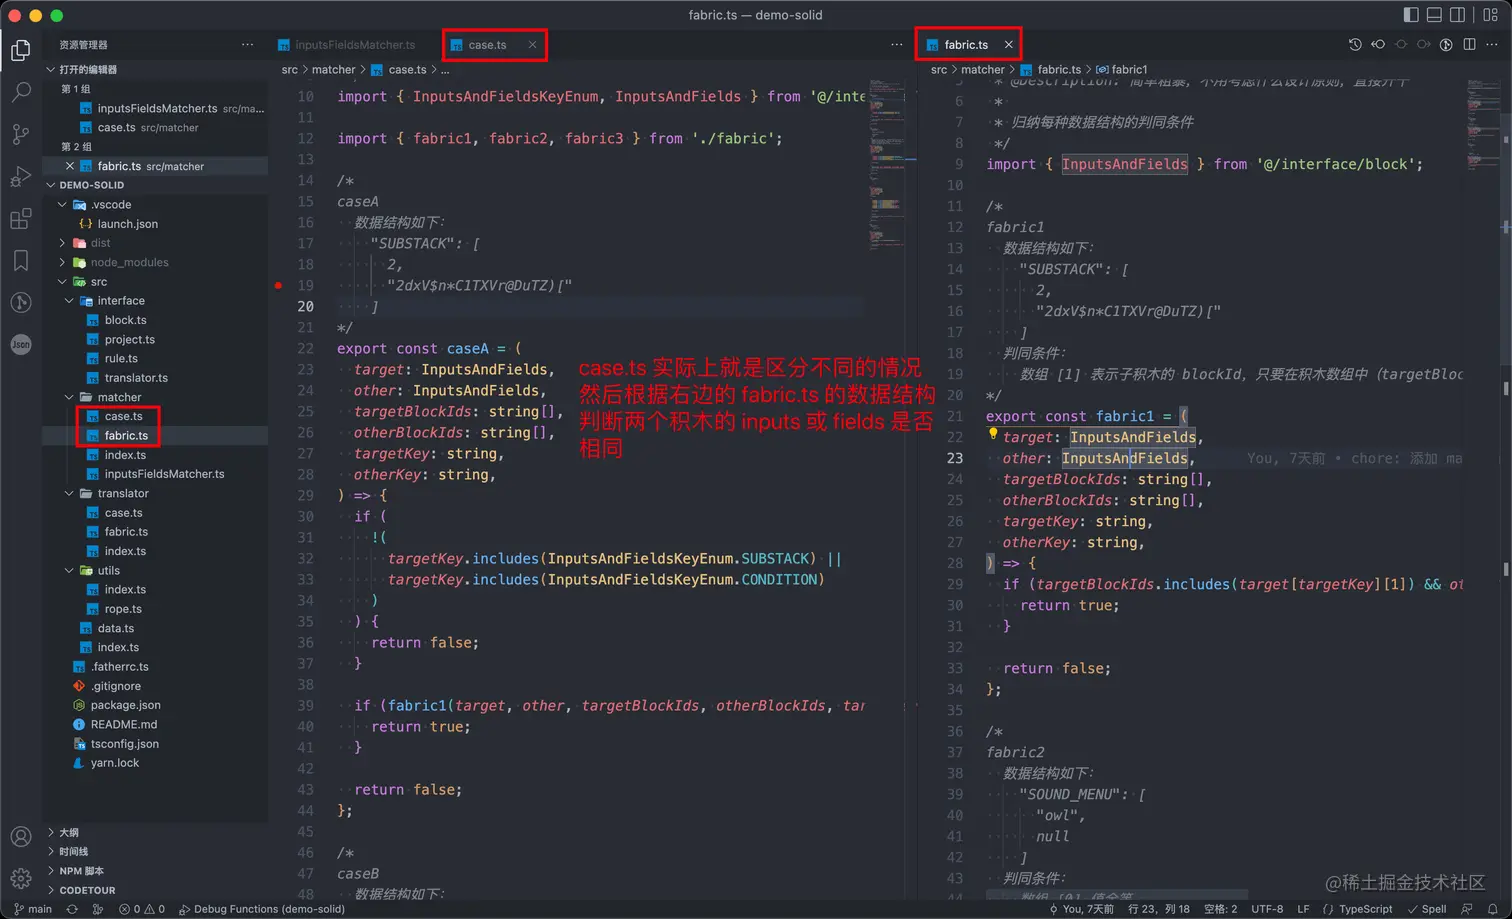Click the LF end-of-line indicator
The height and width of the screenshot is (919, 1512).
[x=1303, y=909]
